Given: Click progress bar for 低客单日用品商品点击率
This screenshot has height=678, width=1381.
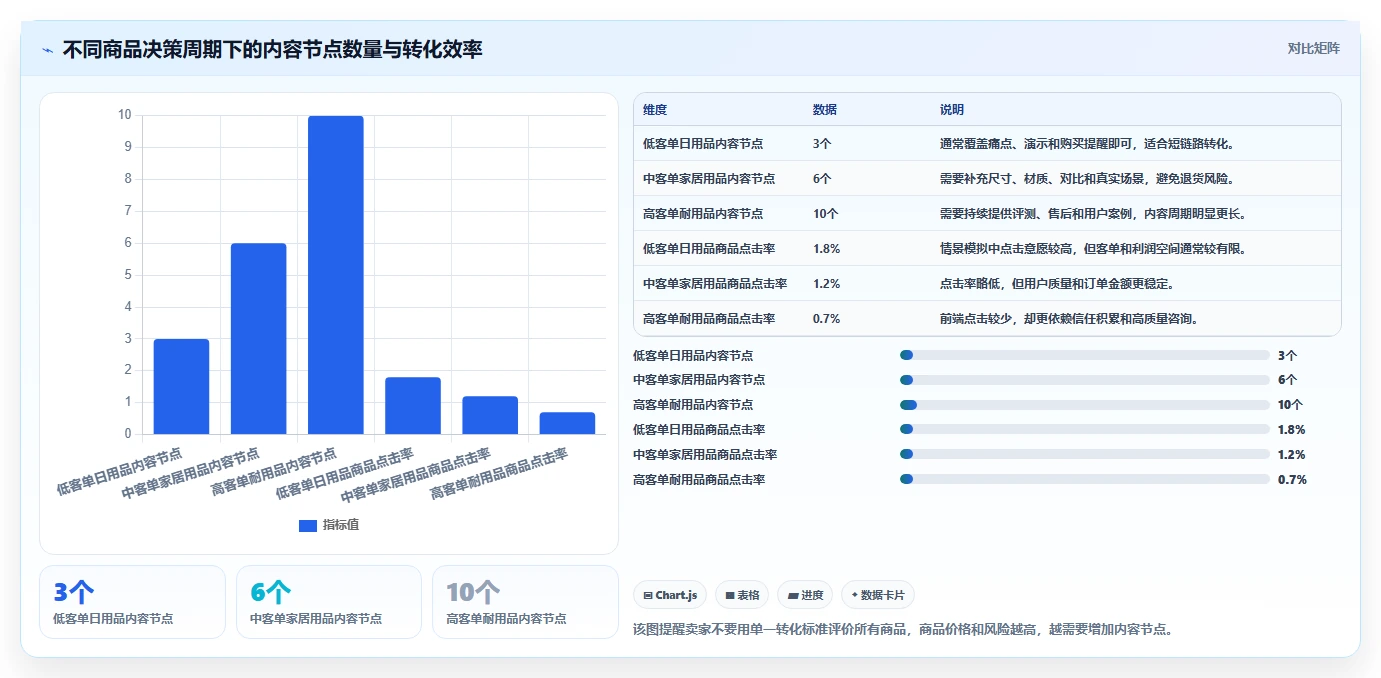Looking at the screenshot, I should click(x=1085, y=430).
